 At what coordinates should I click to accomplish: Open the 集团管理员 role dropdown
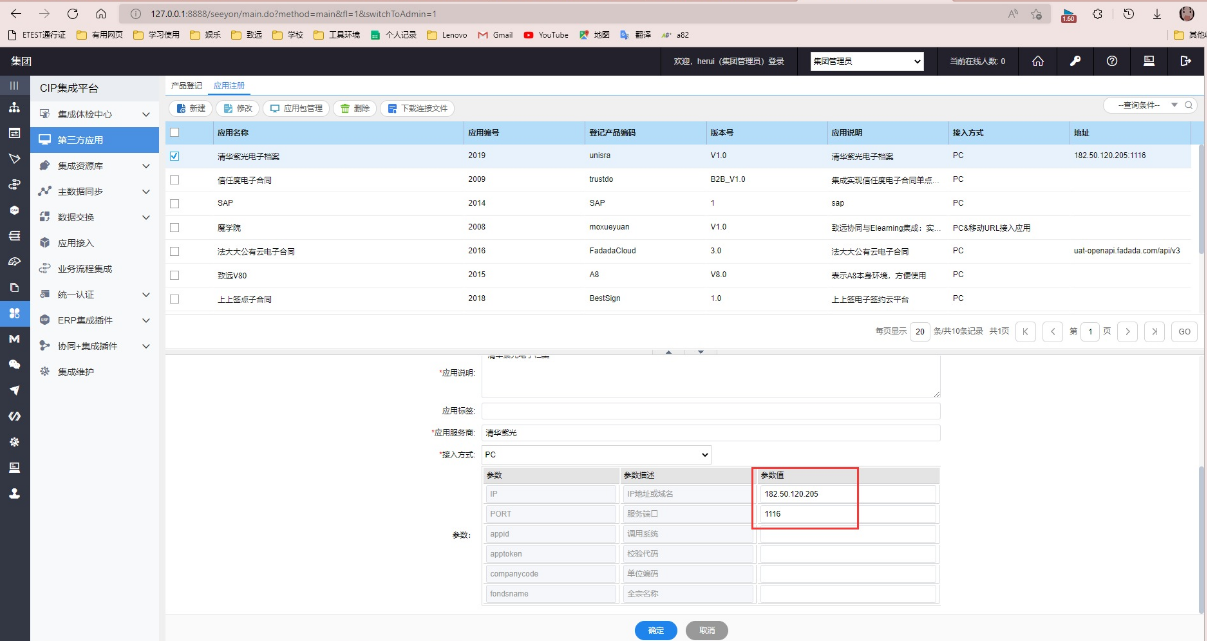(x=866, y=62)
